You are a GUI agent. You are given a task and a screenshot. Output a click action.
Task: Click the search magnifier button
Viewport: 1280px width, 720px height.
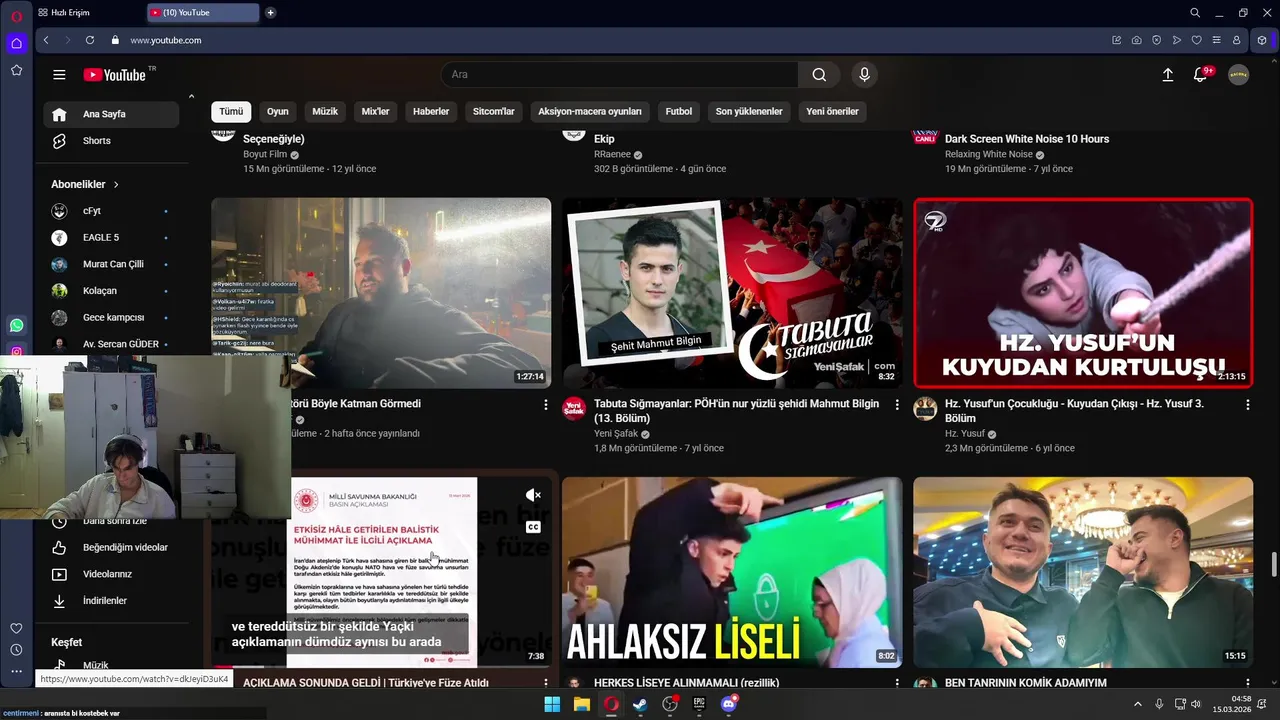(819, 75)
